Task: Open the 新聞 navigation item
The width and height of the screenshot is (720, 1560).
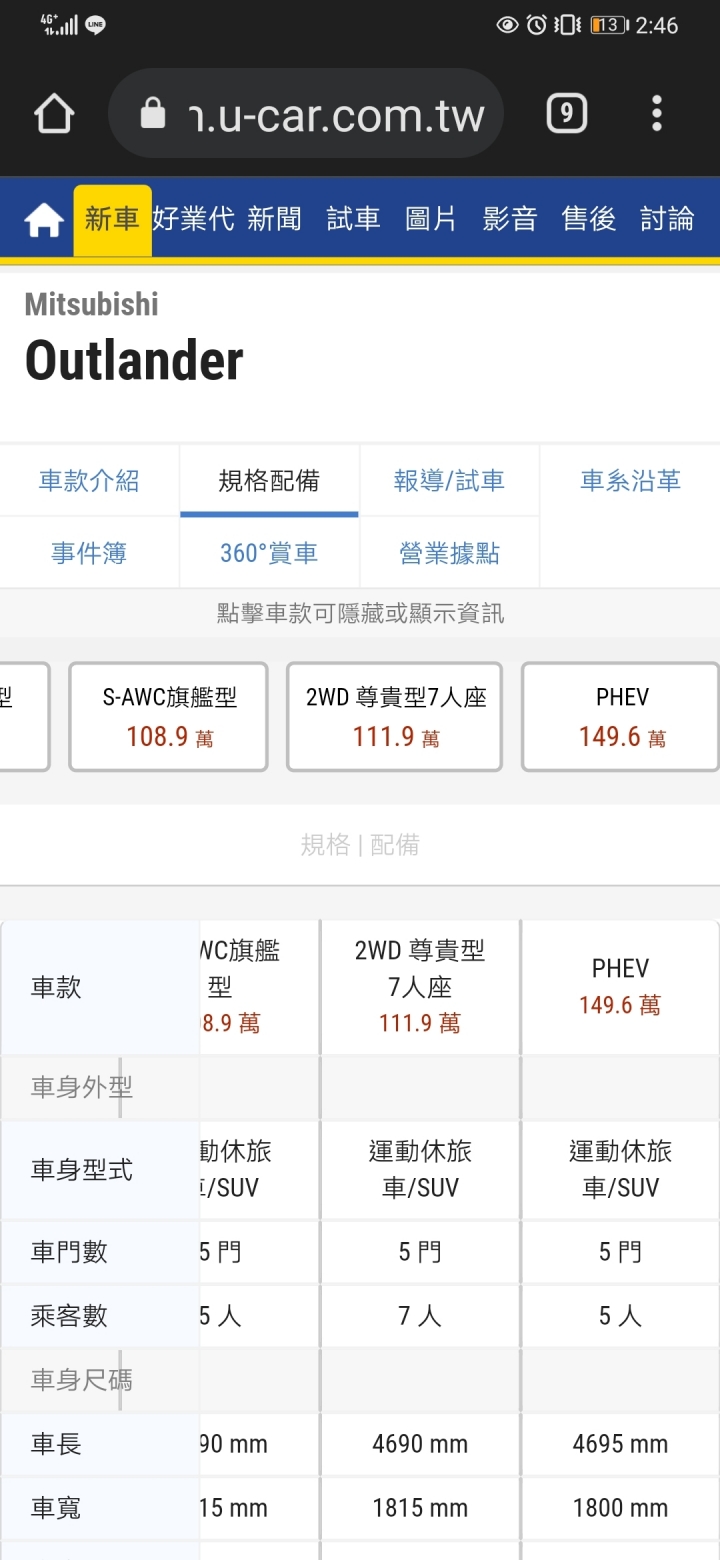Action: pos(274,219)
